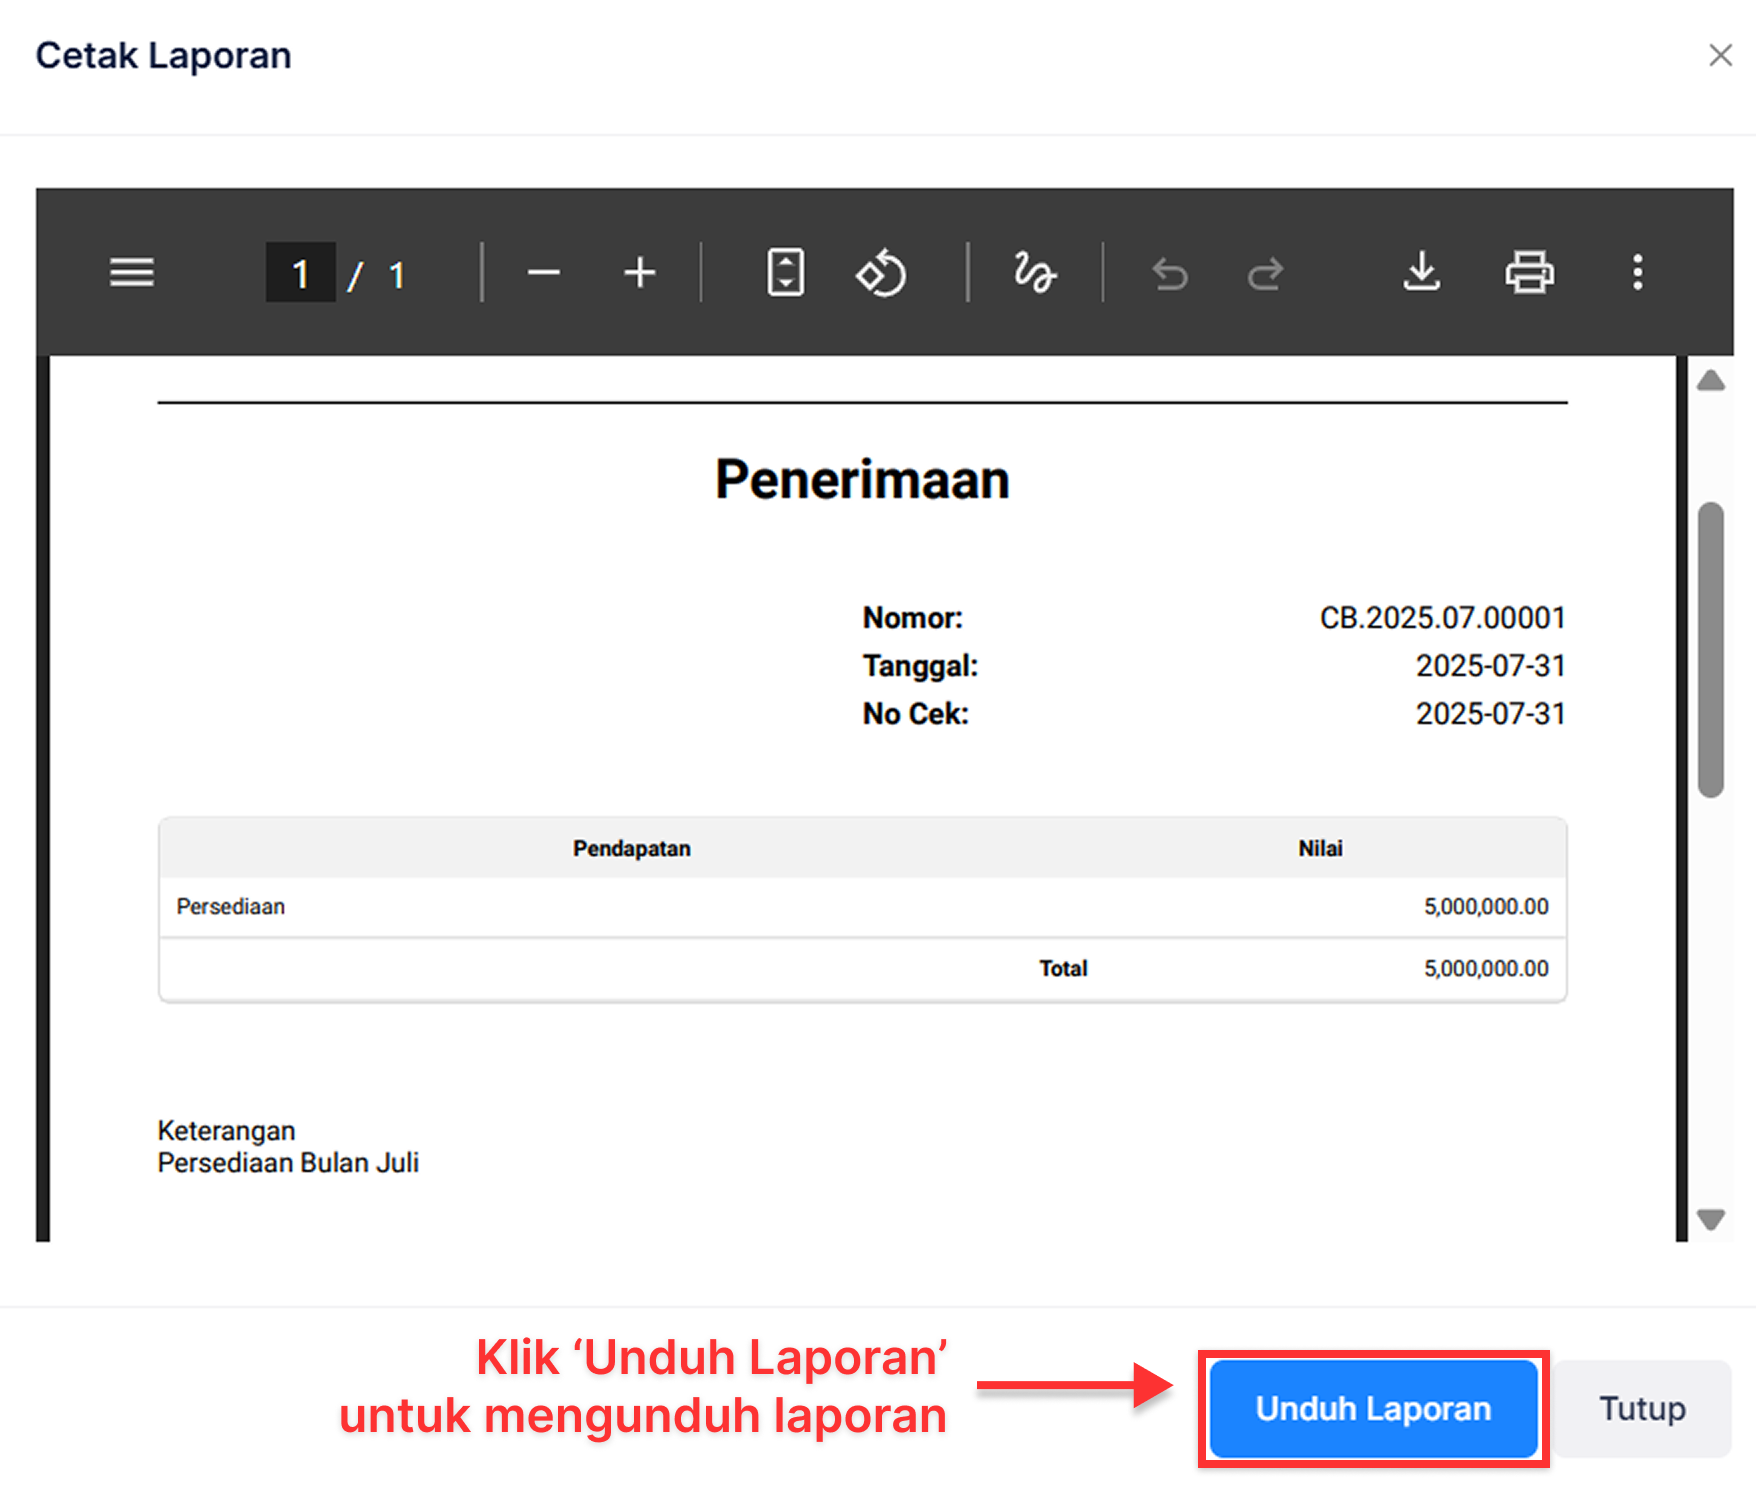Click the scroll up arrow
This screenshot has height=1488, width=1756.
(x=1711, y=381)
